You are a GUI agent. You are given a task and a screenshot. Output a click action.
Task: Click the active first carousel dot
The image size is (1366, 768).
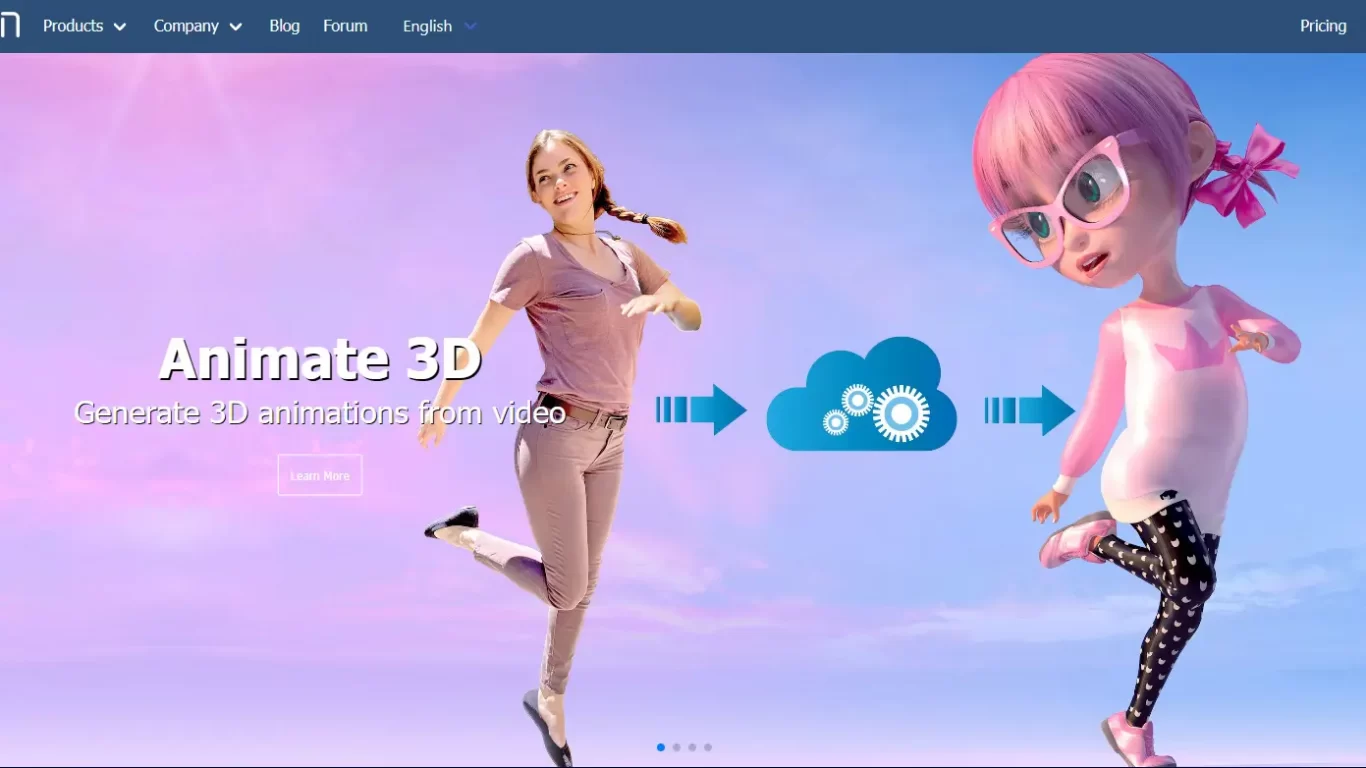[660, 746]
